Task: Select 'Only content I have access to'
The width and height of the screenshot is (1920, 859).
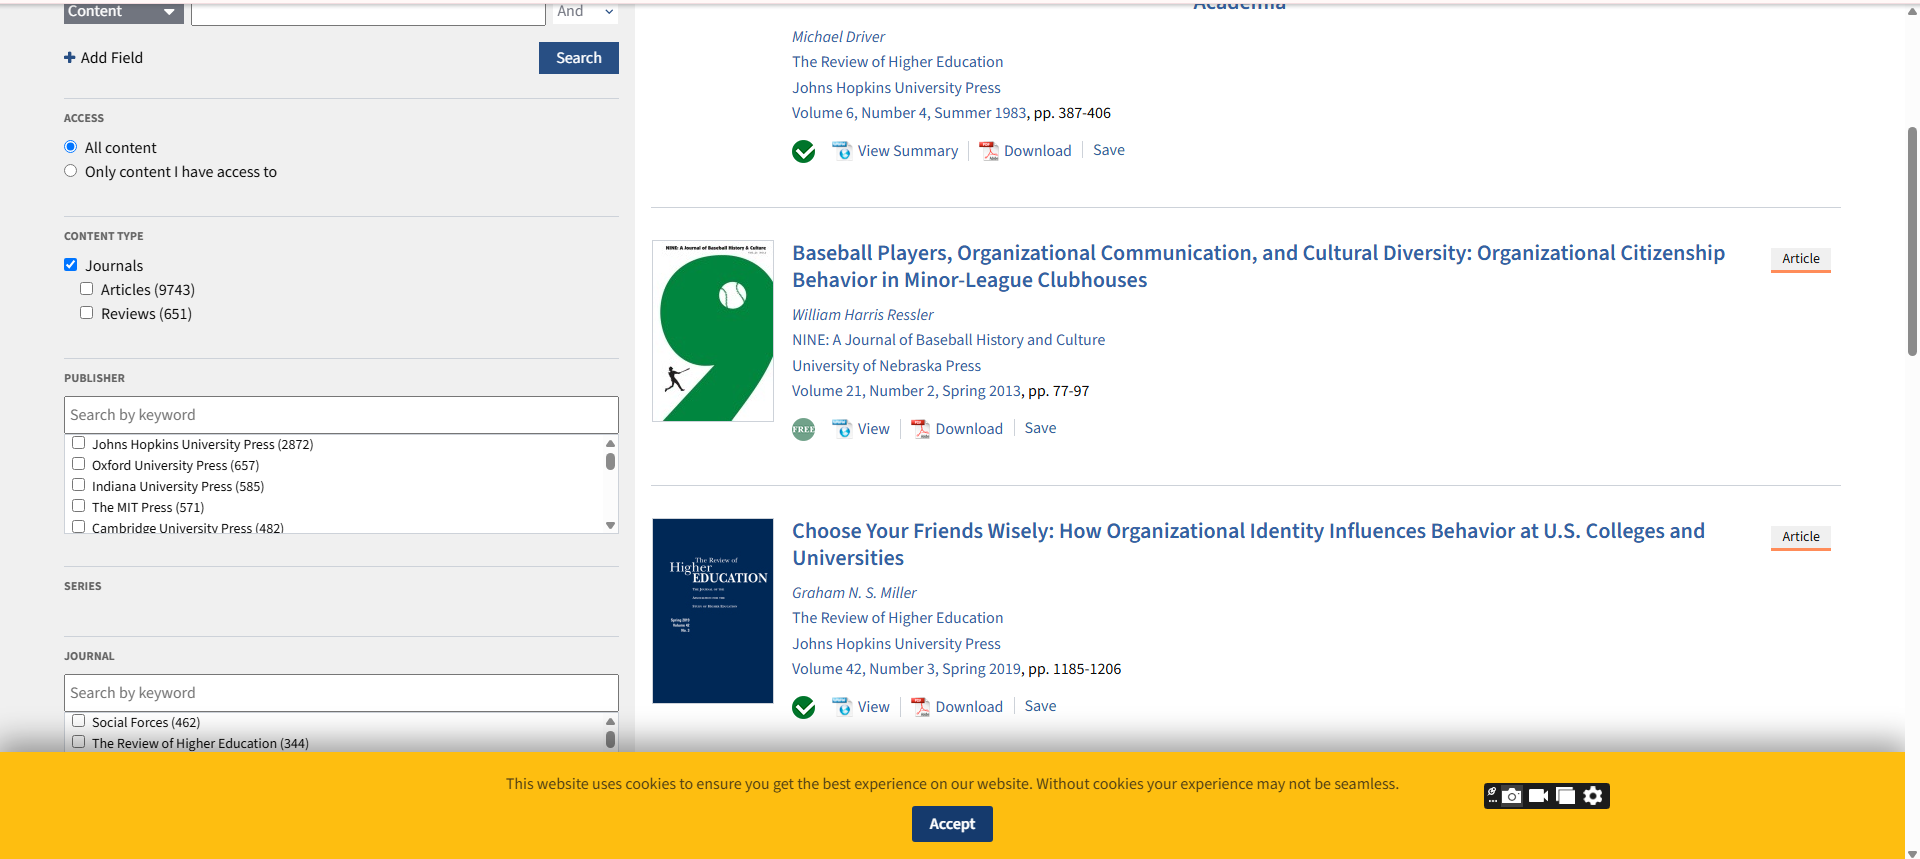Action: click(71, 171)
